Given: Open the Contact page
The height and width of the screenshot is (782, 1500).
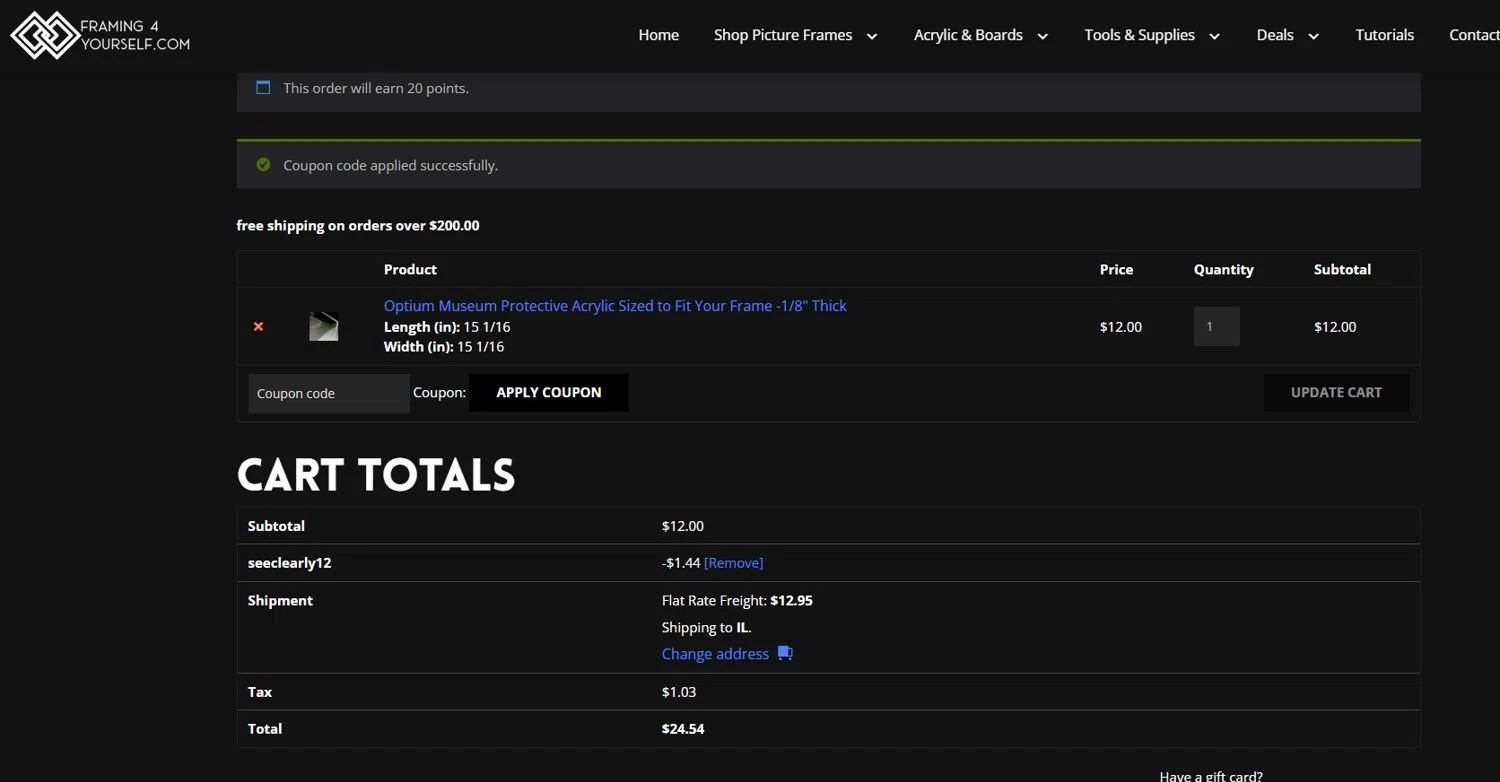Looking at the screenshot, I should click(x=1474, y=35).
